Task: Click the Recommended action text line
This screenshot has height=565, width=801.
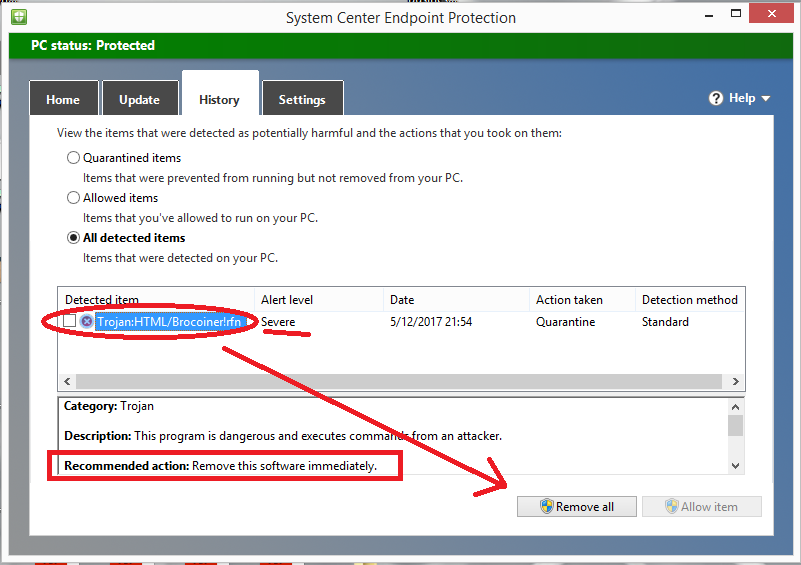Action: point(221,466)
